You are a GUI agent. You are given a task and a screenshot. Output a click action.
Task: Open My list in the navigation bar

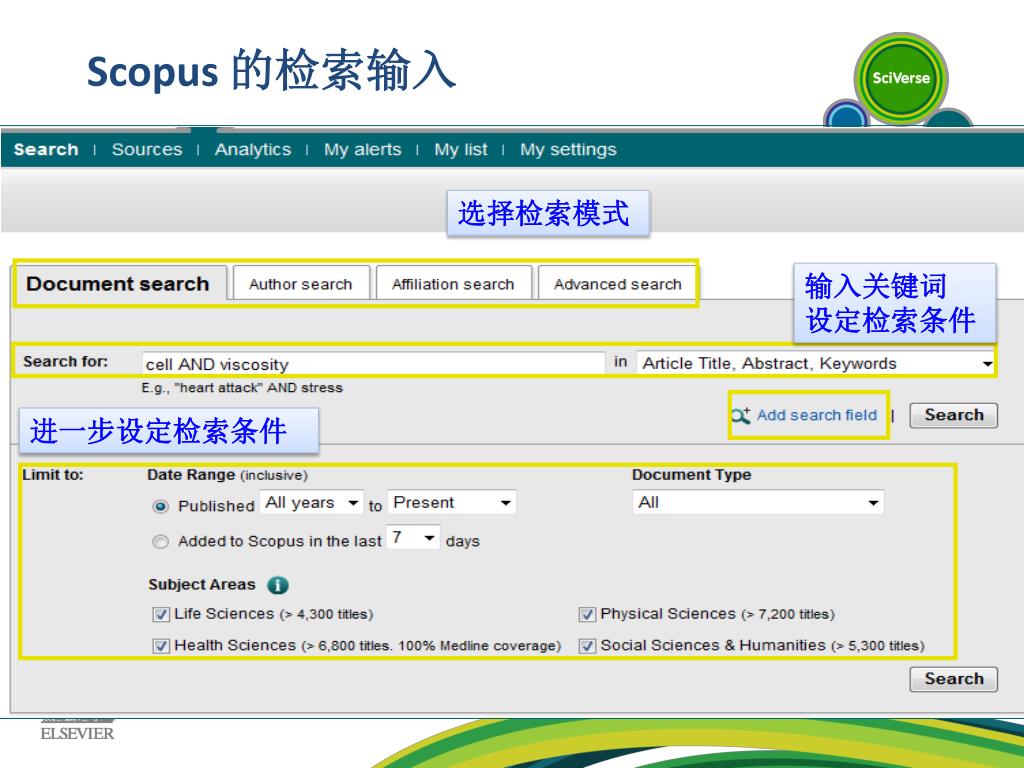coord(460,150)
